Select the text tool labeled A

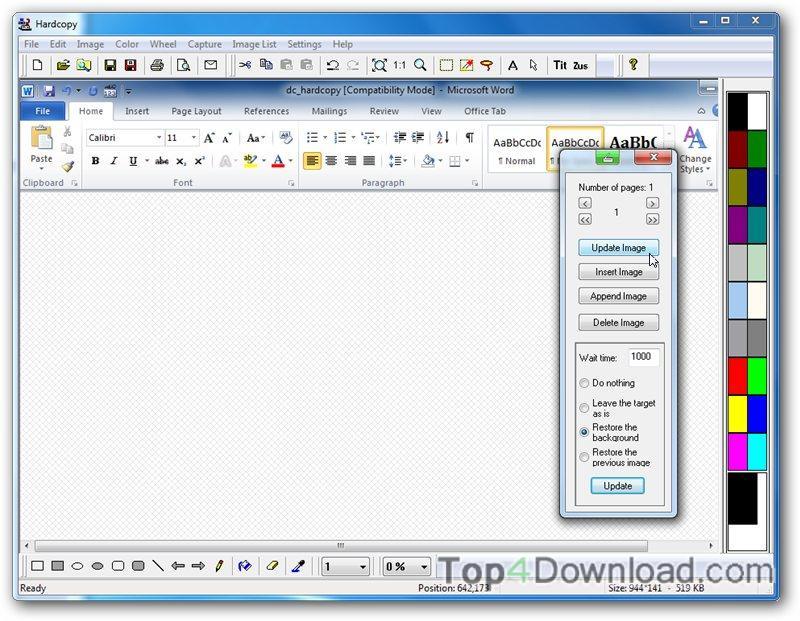click(x=512, y=65)
